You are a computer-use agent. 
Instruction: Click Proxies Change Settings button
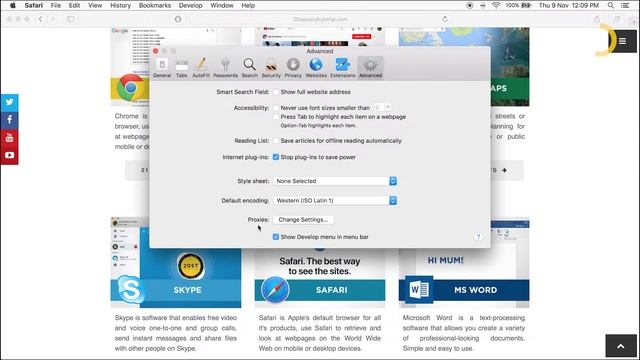(303, 220)
